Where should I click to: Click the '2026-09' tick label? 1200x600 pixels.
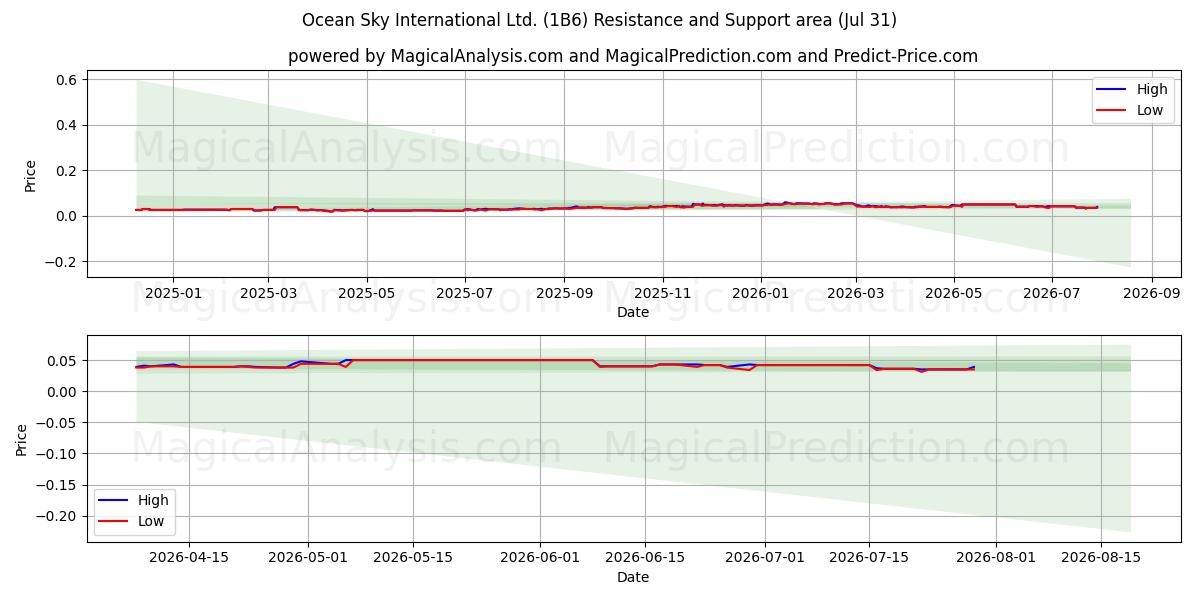pyautogui.click(x=1152, y=293)
